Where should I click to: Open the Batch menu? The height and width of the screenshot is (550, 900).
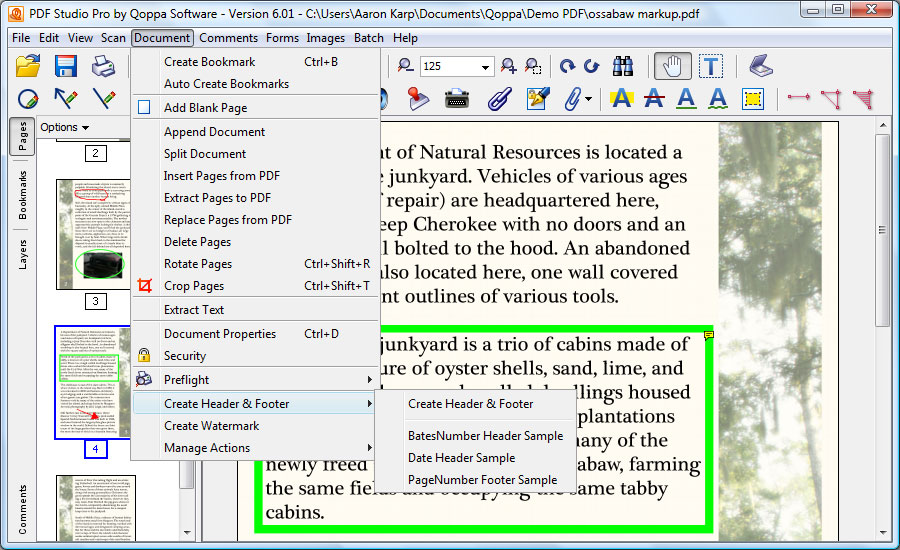click(368, 38)
